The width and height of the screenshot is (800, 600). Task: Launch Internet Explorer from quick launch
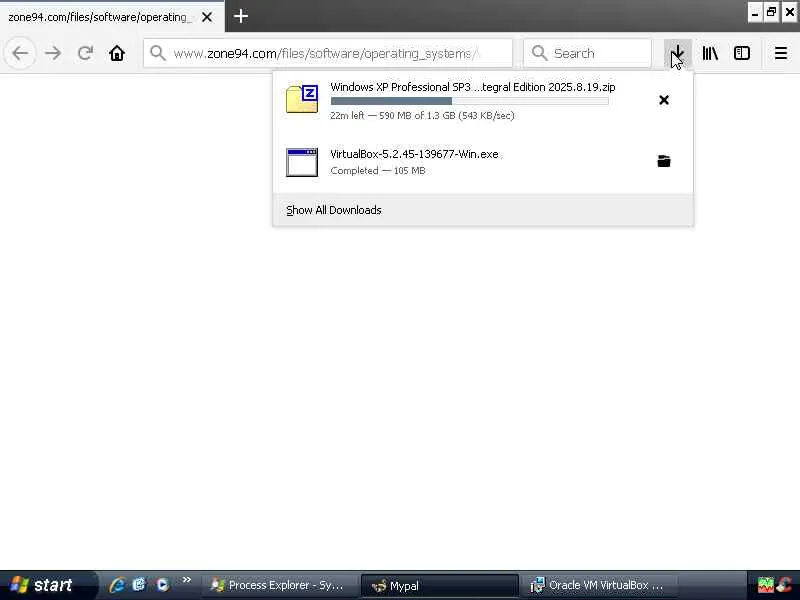[117, 585]
